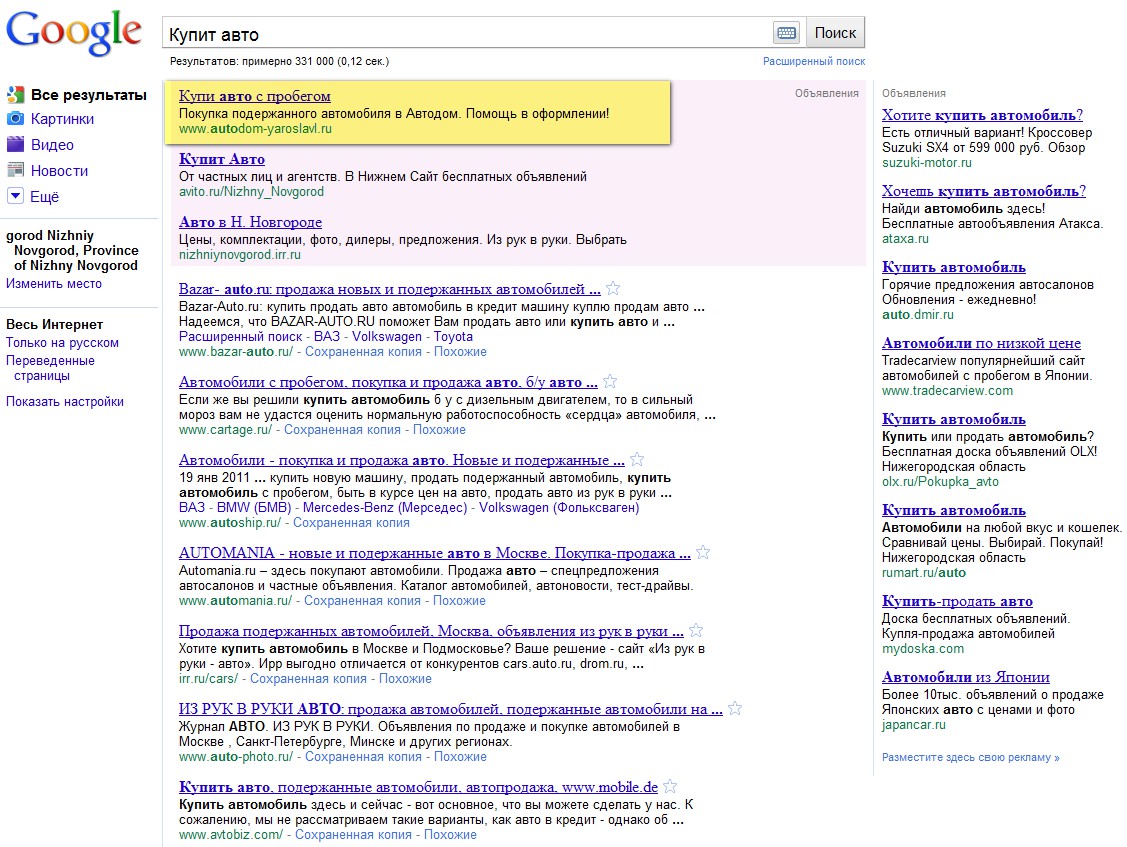Open Mercedes-Benz (Мерседес) sitelink
This screenshot has height=847, width=1127.
385,508
